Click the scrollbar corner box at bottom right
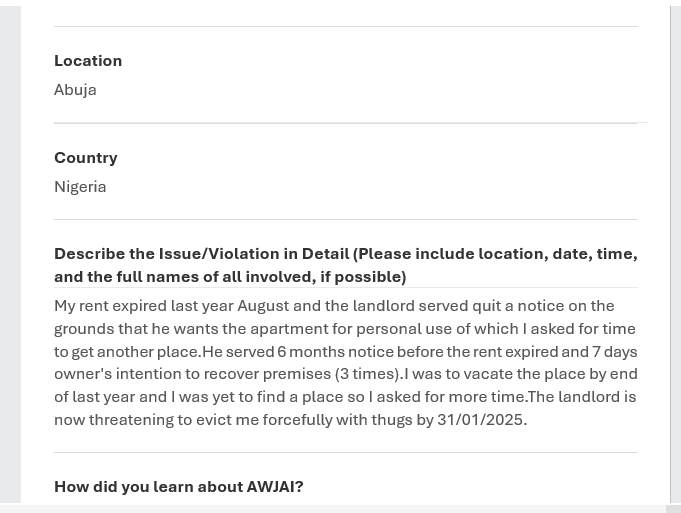681x513 pixels. point(673,509)
